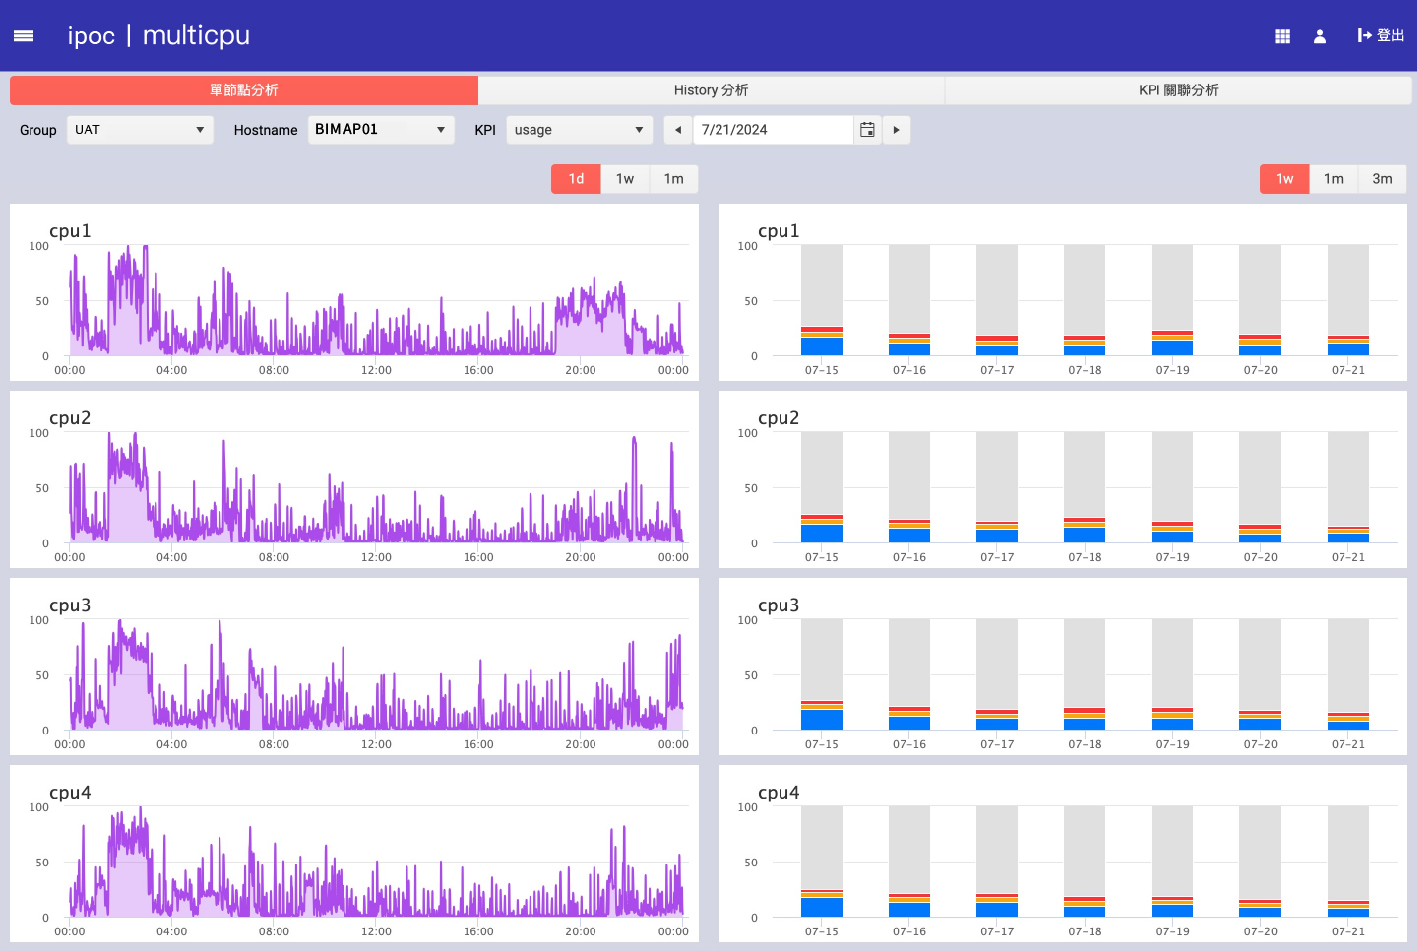Select 1m range for line charts
The image size is (1417, 951).
point(674,179)
